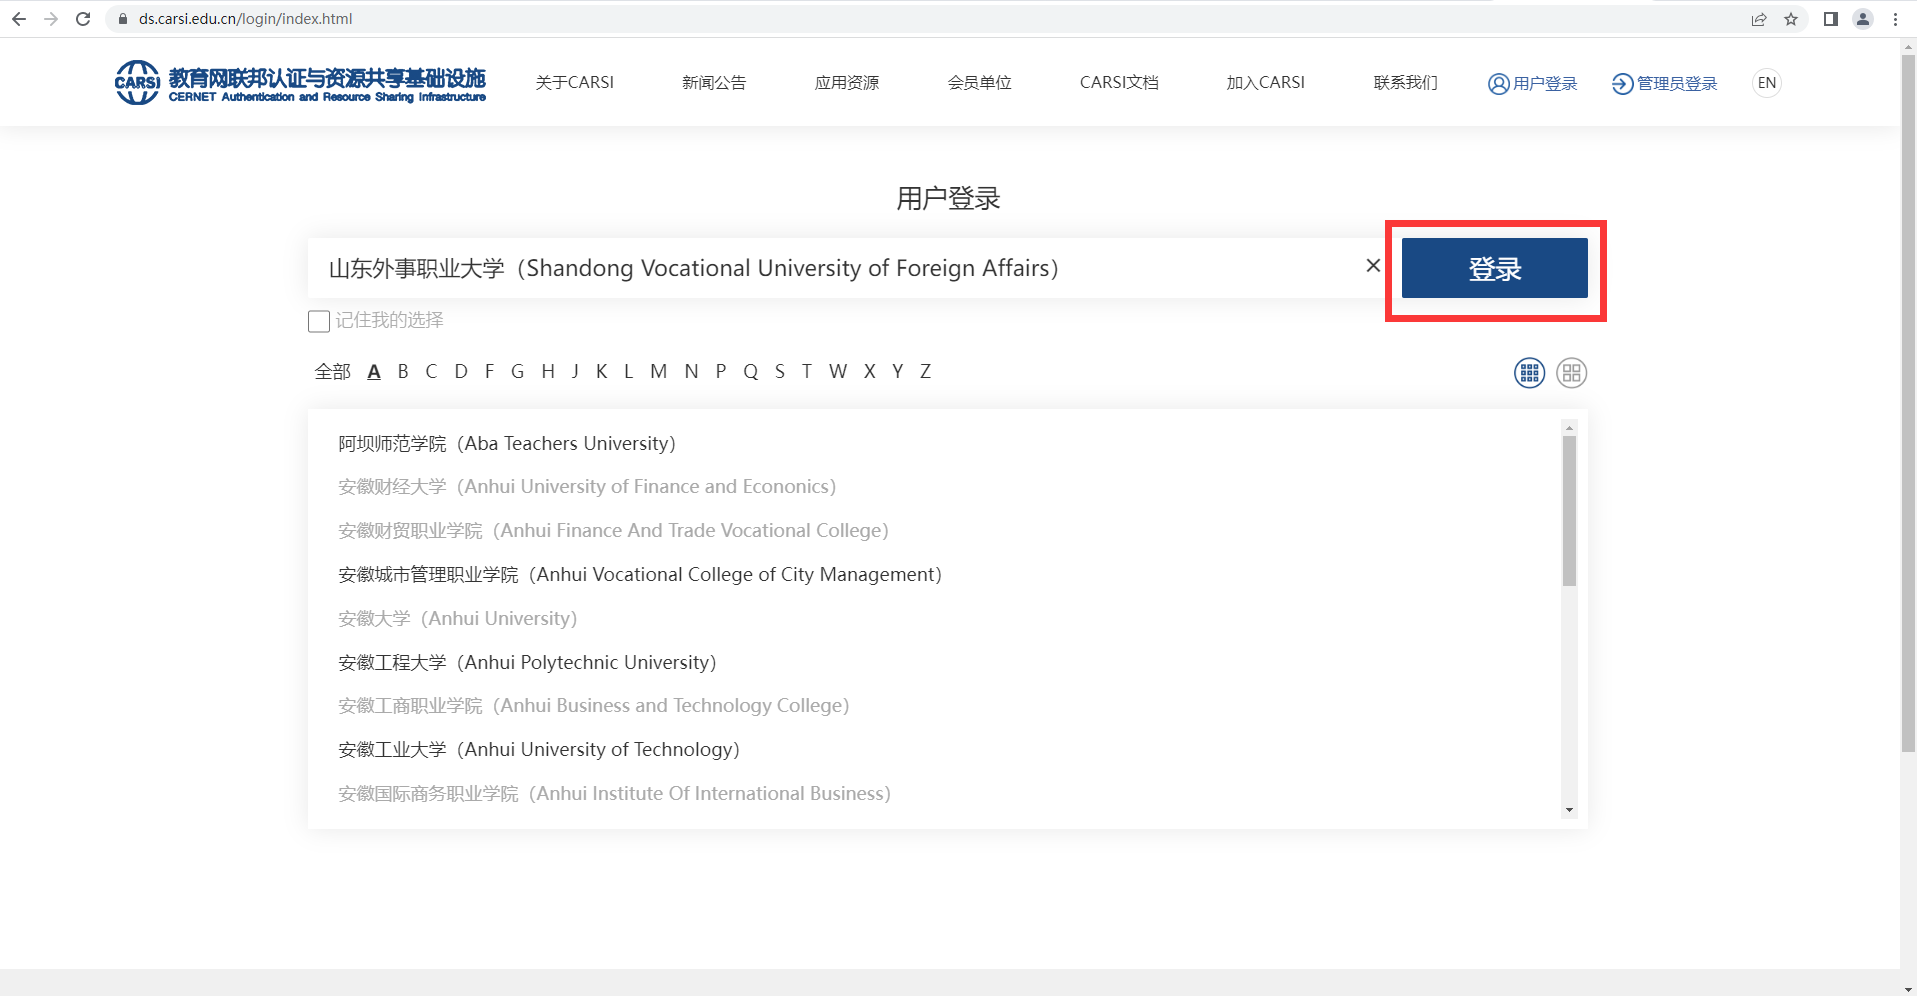Filter list by letter Z
This screenshot has height=996, width=1917.
(926, 372)
